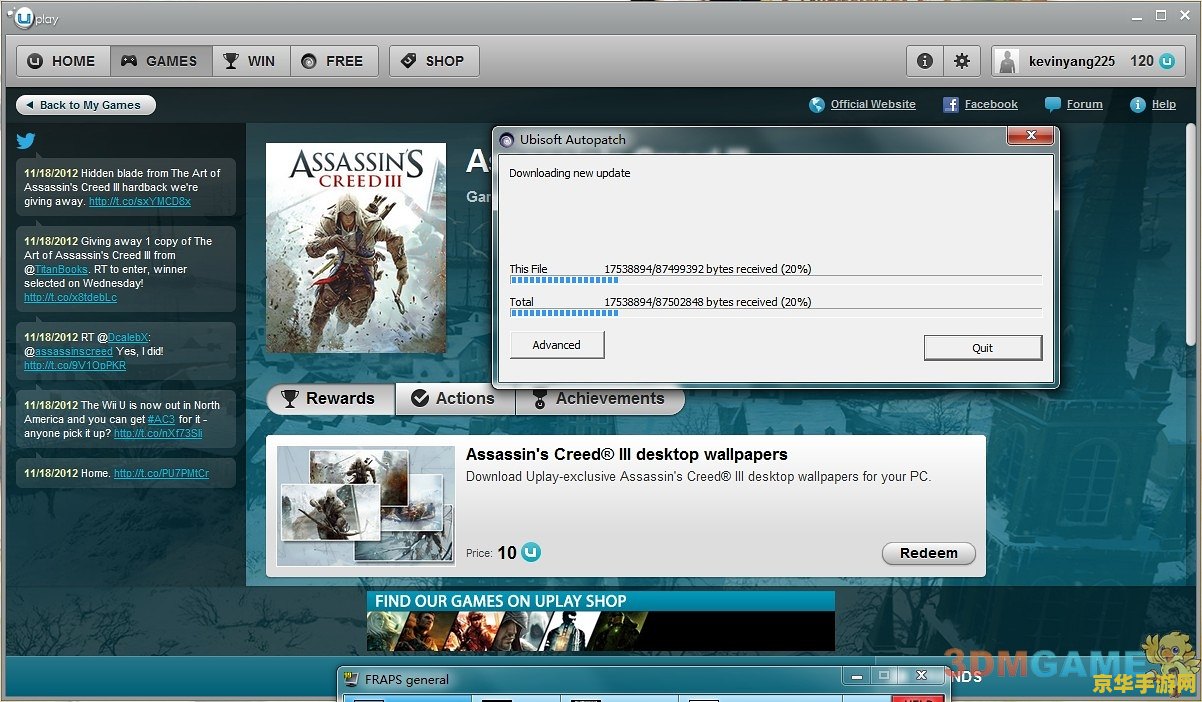This screenshot has height=702, width=1202.
Task: Click the GAMES controller icon
Action: pyautogui.click(x=130, y=61)
